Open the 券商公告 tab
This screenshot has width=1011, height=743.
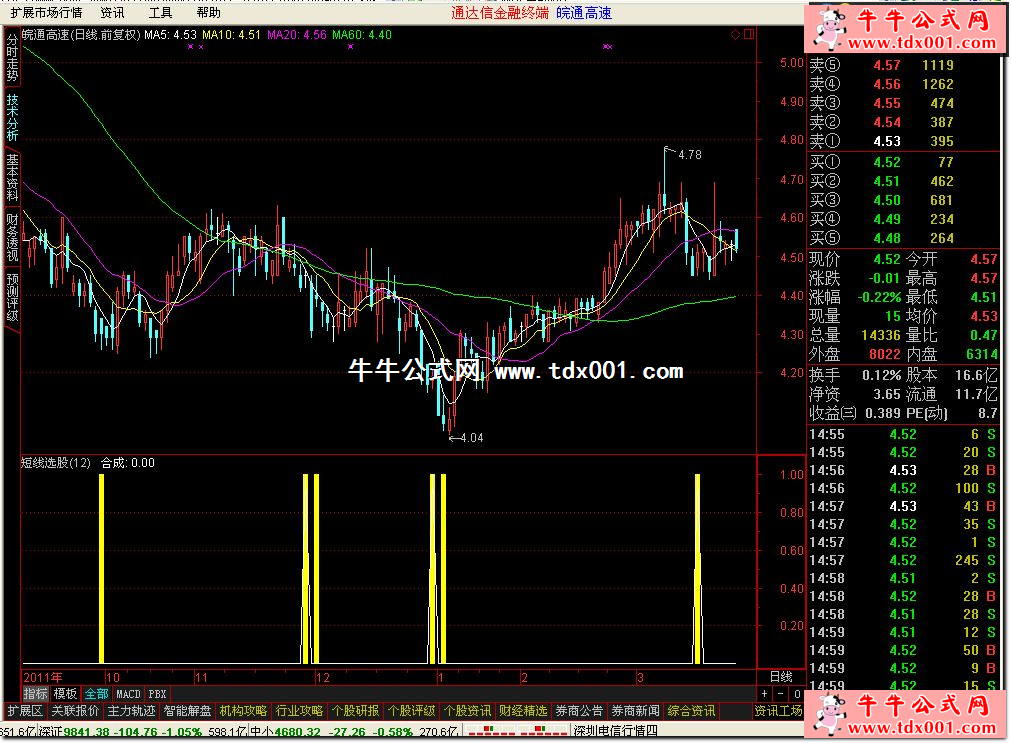pos(579,711)
